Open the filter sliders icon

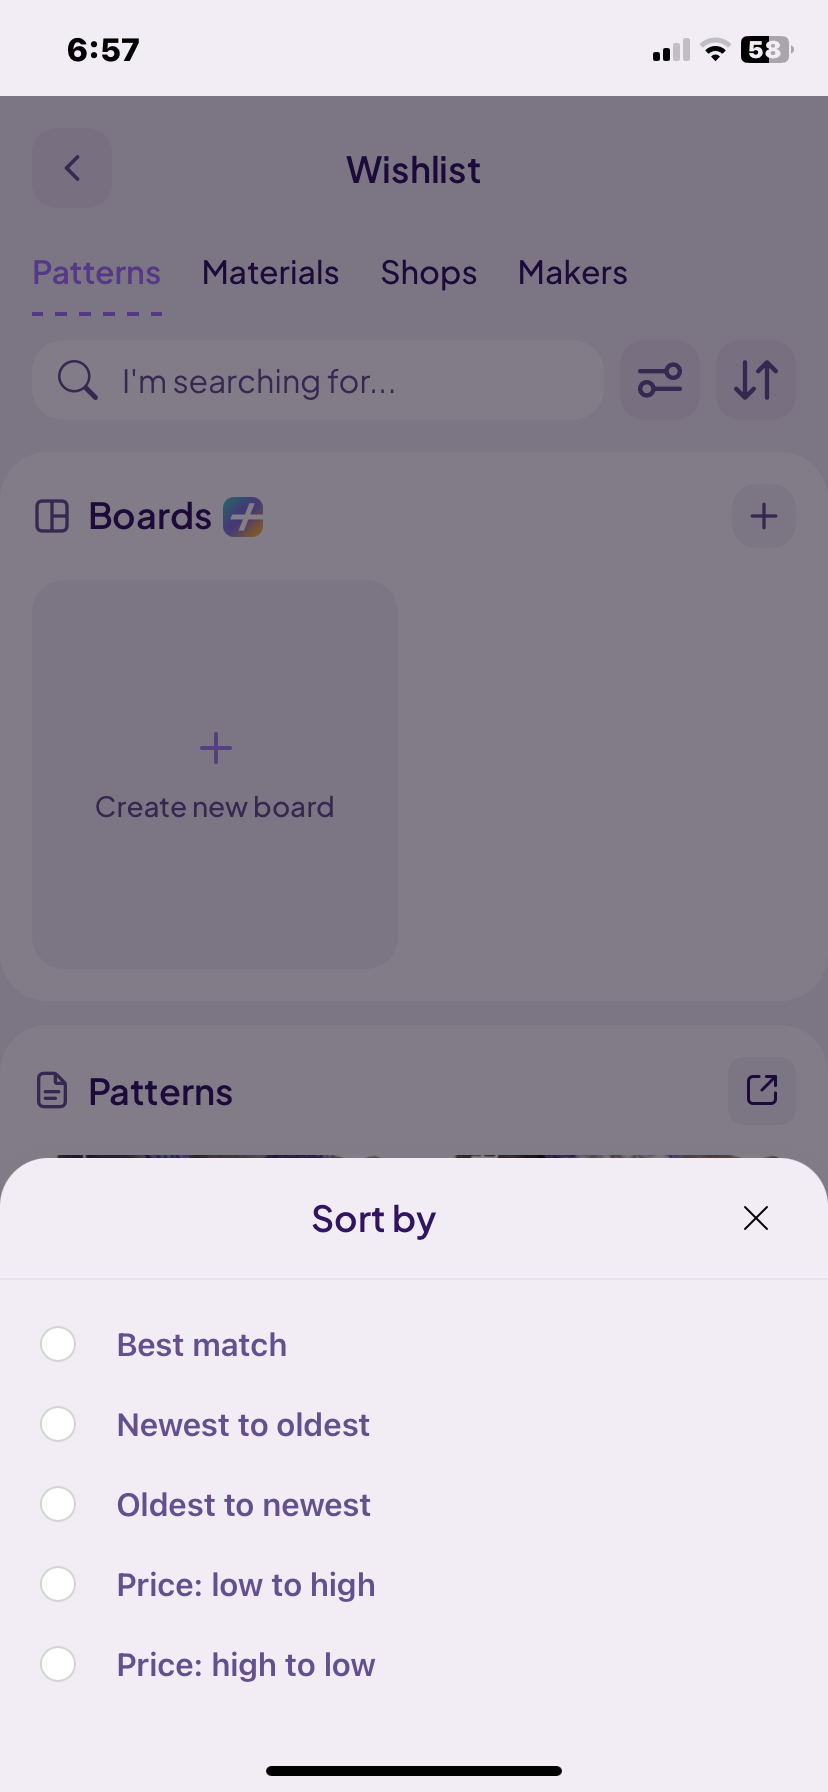(x=660, y=380)
